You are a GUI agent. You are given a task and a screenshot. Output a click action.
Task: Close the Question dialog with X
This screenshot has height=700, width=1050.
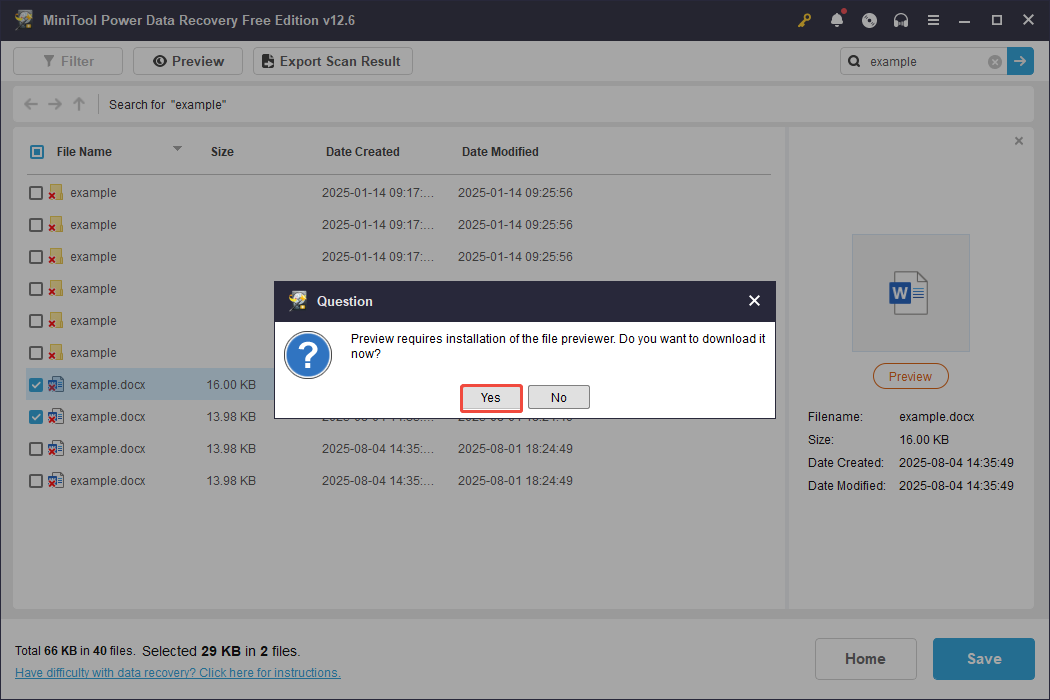754,301
